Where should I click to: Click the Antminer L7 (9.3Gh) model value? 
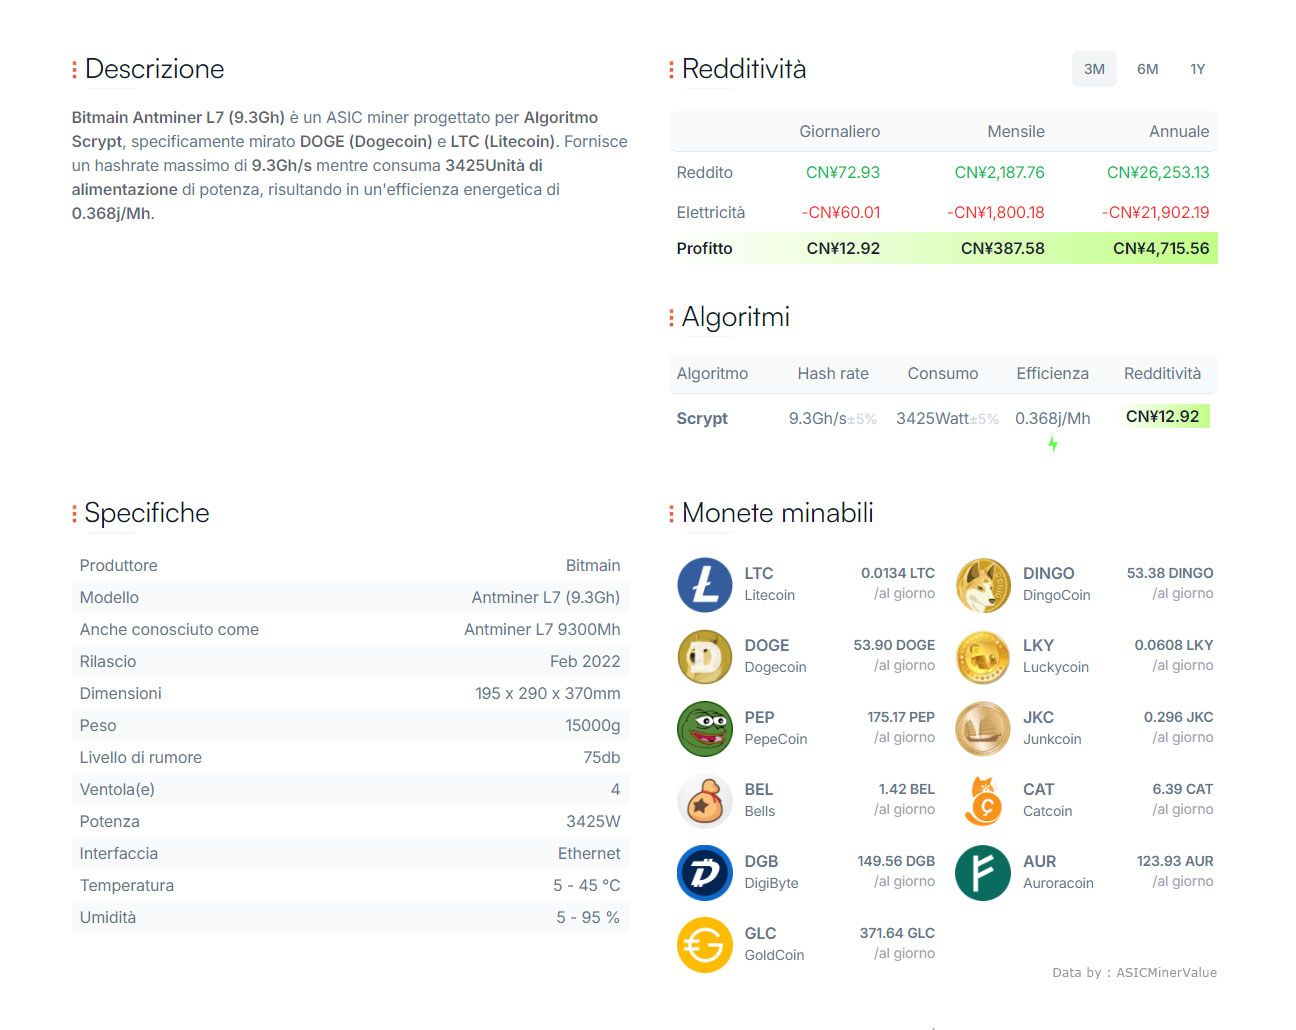pyautogui.click(x=546, y=597)
